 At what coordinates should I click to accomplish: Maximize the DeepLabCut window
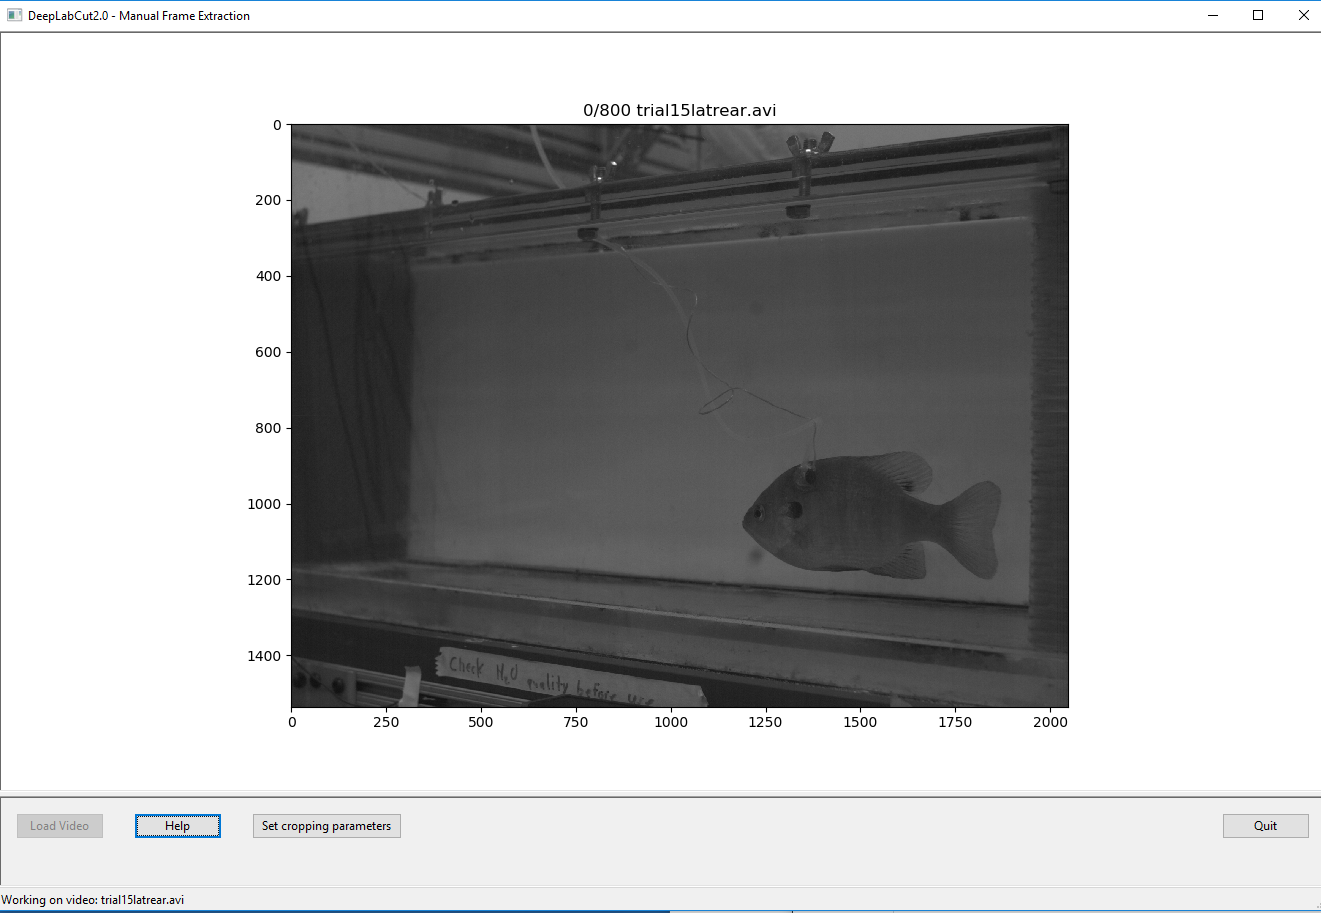click(x=1257, y=15)
